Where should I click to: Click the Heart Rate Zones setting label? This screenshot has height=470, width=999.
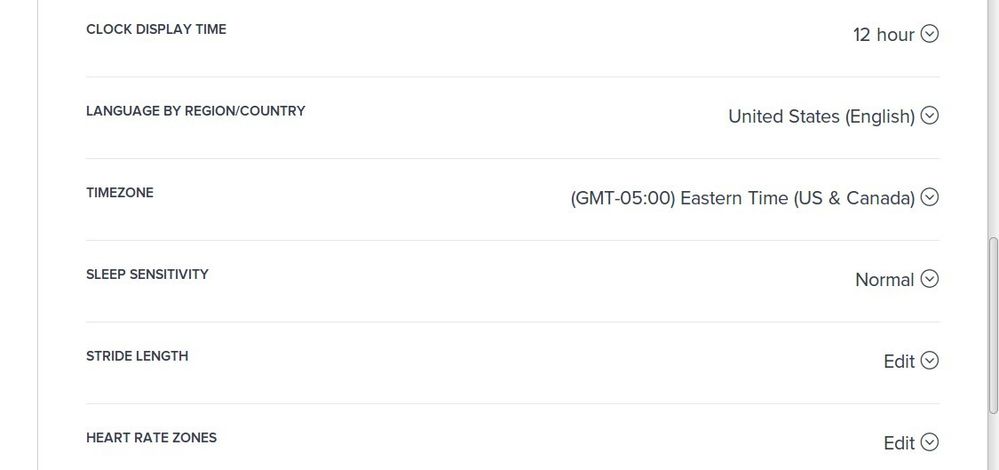[151, 438]
